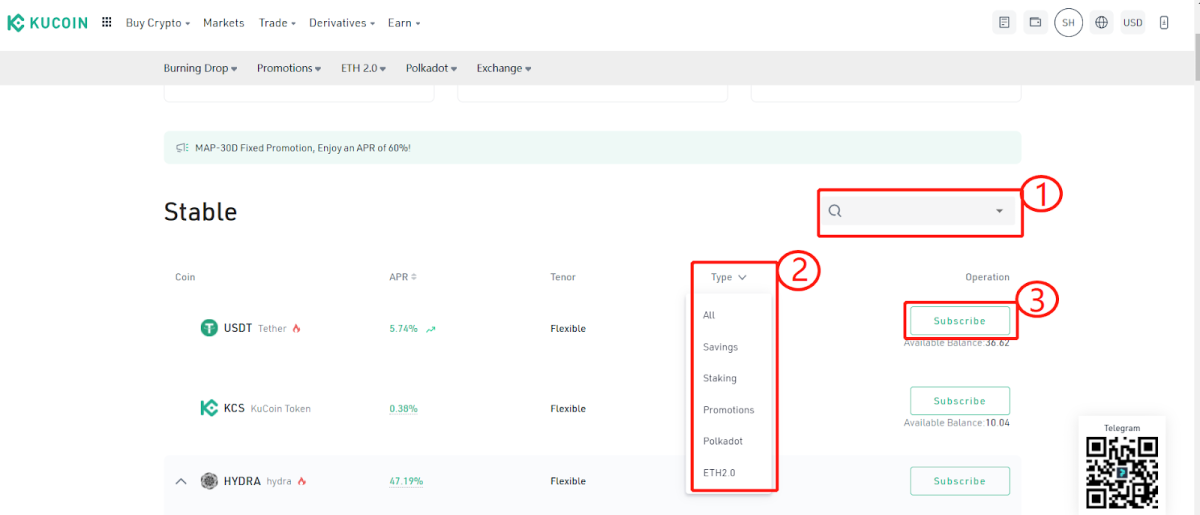This screenshot has width=1200, height=515.
Task: Open the MAP-30D Fixed Promotion banner
Action: click(592, 147)
